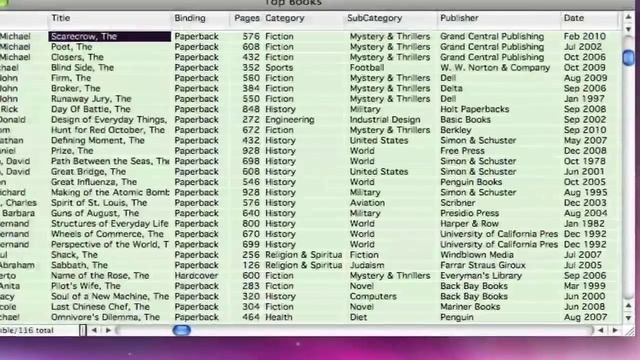
Task: Select 'Soul of a New Machine' cell
Action: point(109,297)
